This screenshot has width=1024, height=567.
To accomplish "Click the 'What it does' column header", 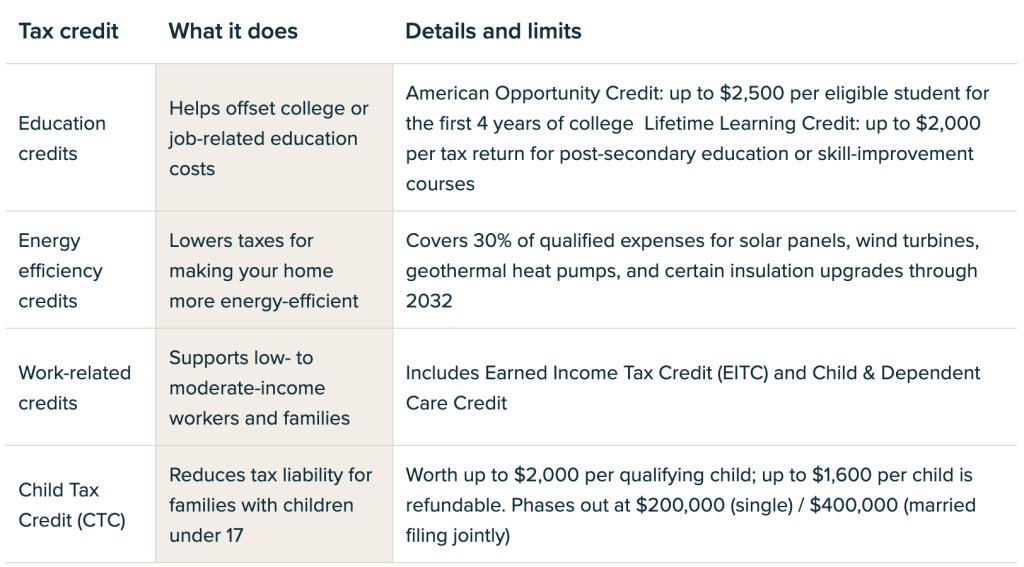I will (x=233, y=31).
